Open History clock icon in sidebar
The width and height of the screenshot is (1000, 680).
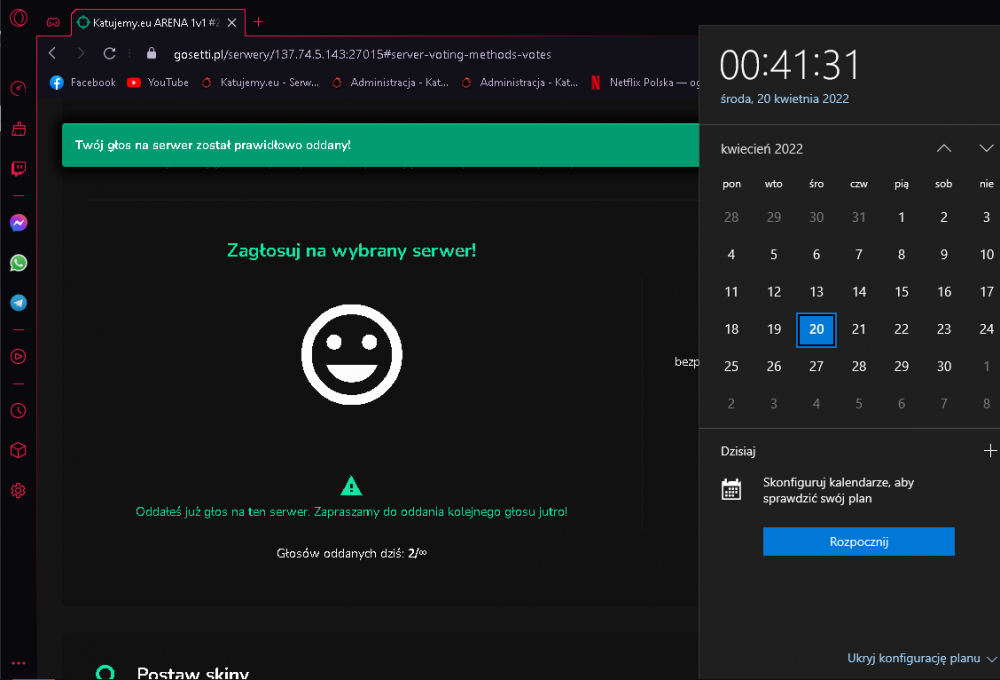point(18,411)
